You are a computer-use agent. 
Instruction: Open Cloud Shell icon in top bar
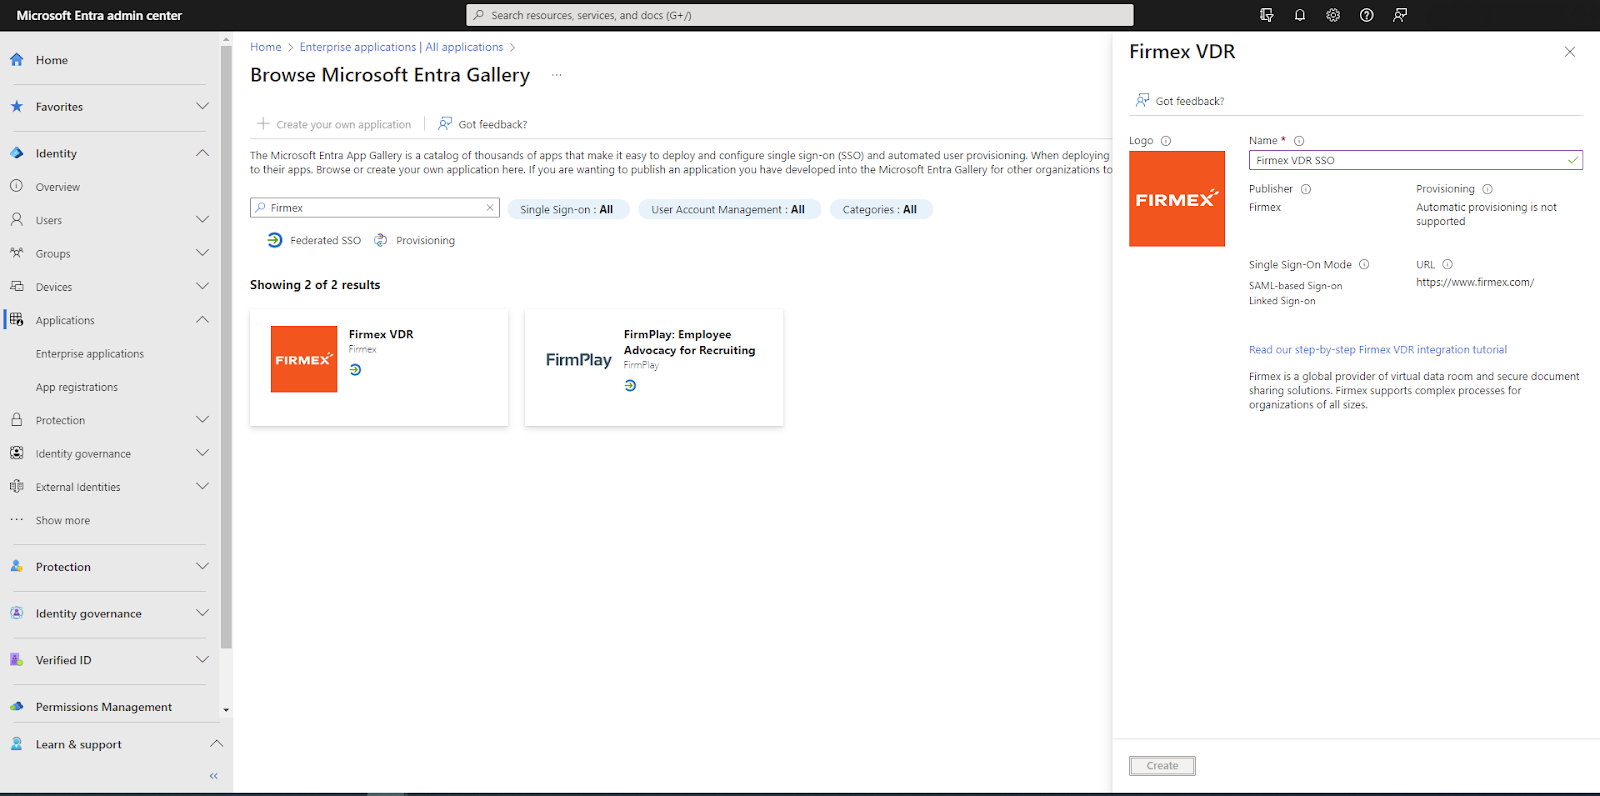click(x=1267, y=15)
